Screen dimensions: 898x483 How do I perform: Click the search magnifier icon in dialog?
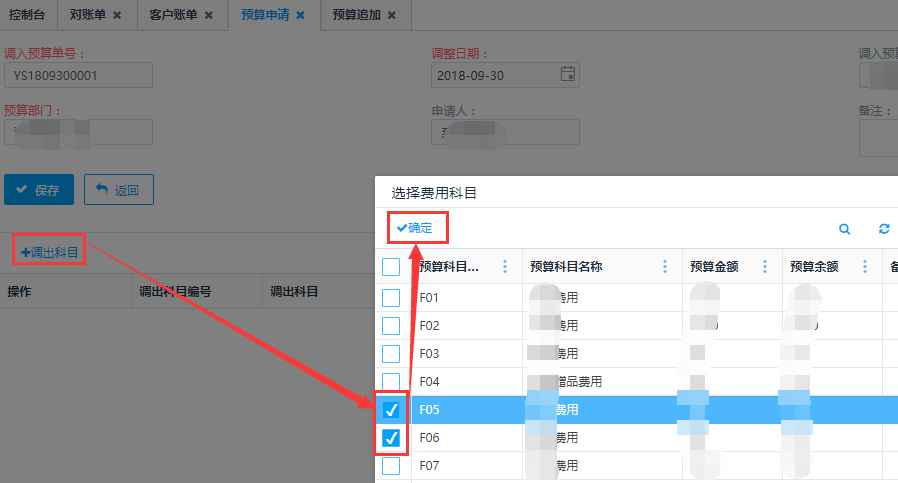[844, 229]
